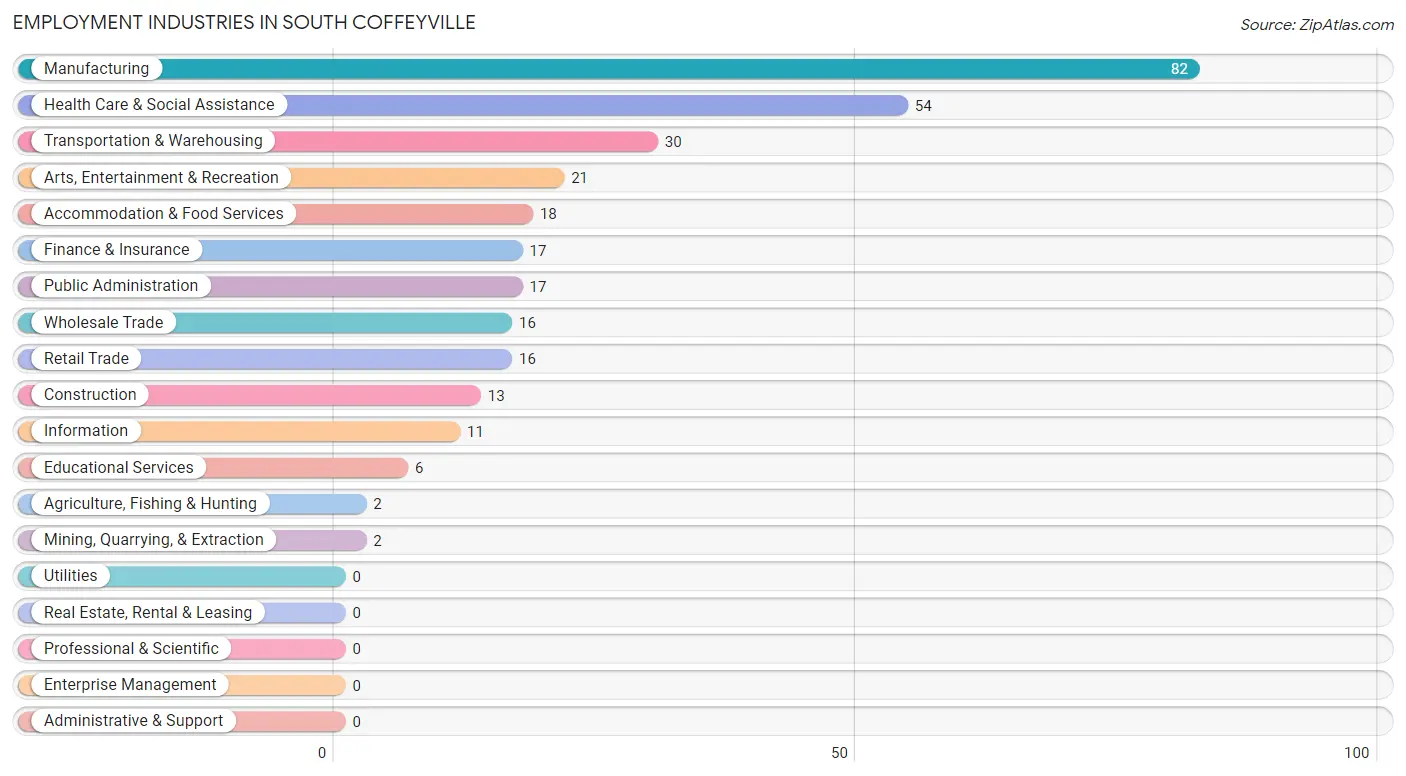This screenshot has height=776, width=1406.
Task: Click the Agriculture, Fishing & Hunting label
Action: tap(150, 504)
